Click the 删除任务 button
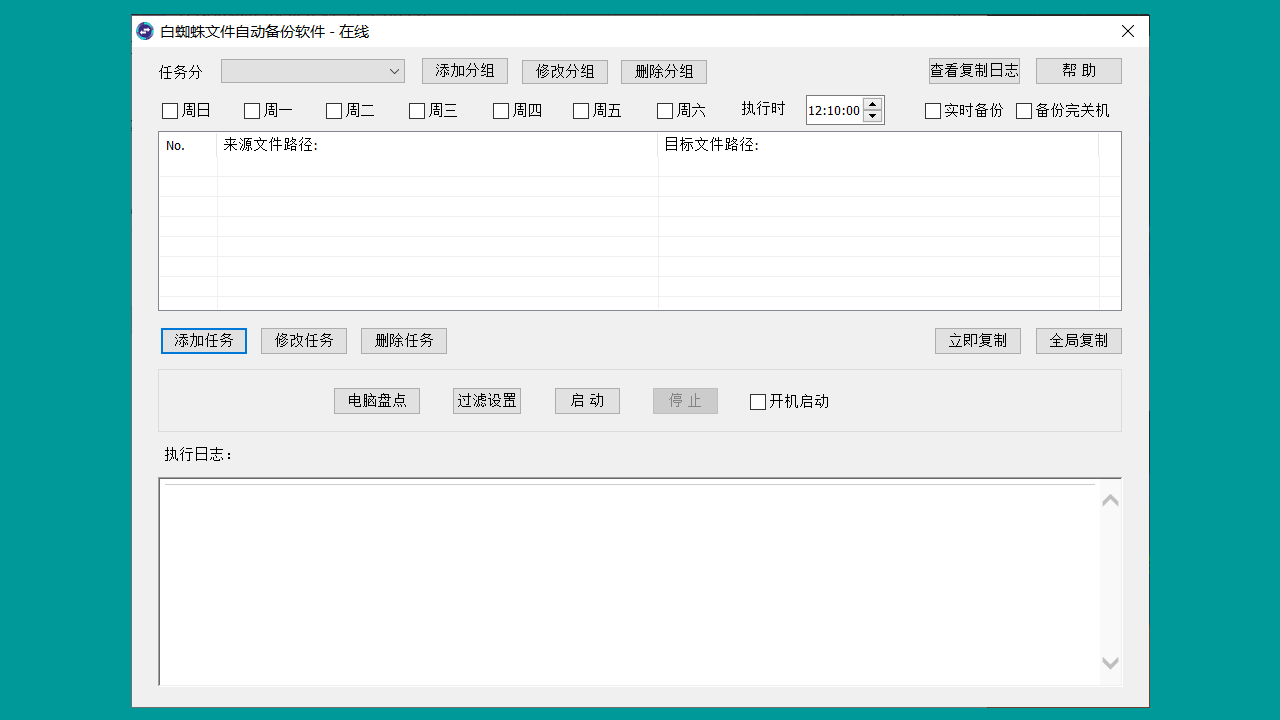 tap(404, 341)
